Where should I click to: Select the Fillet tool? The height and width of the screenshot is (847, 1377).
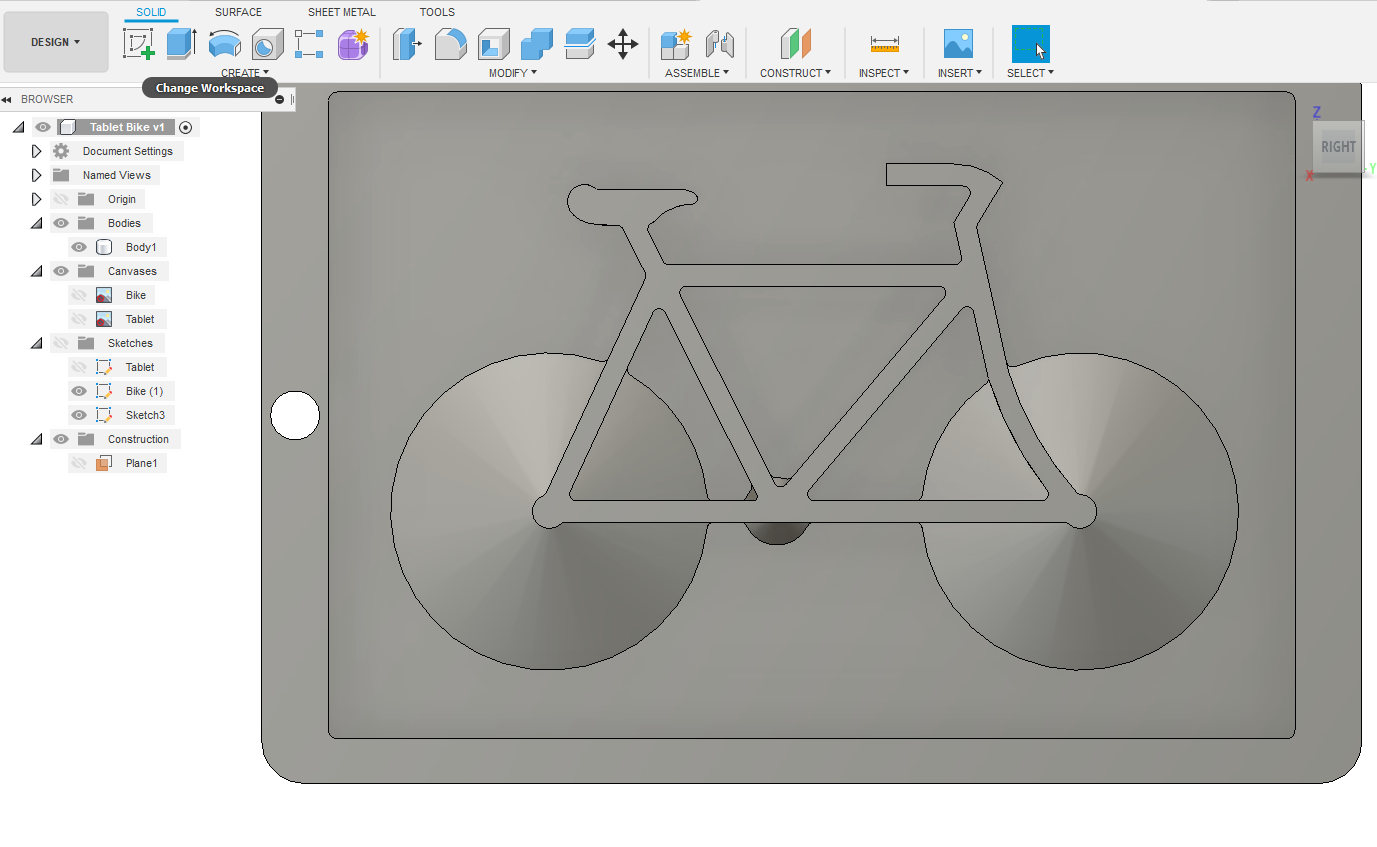[450, 44]
